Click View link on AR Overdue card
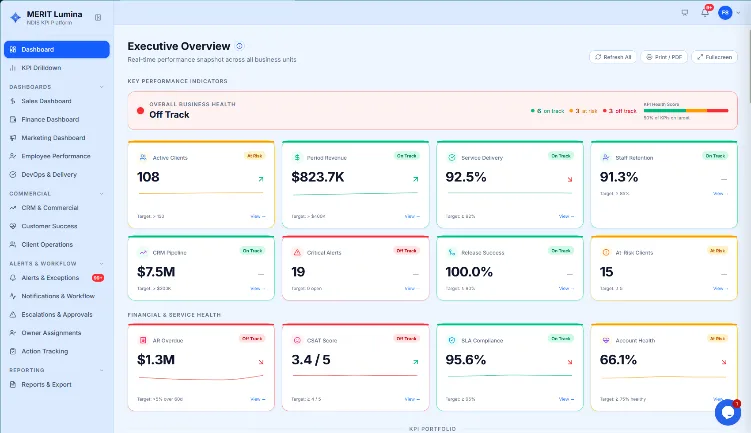 click(258, 399)
